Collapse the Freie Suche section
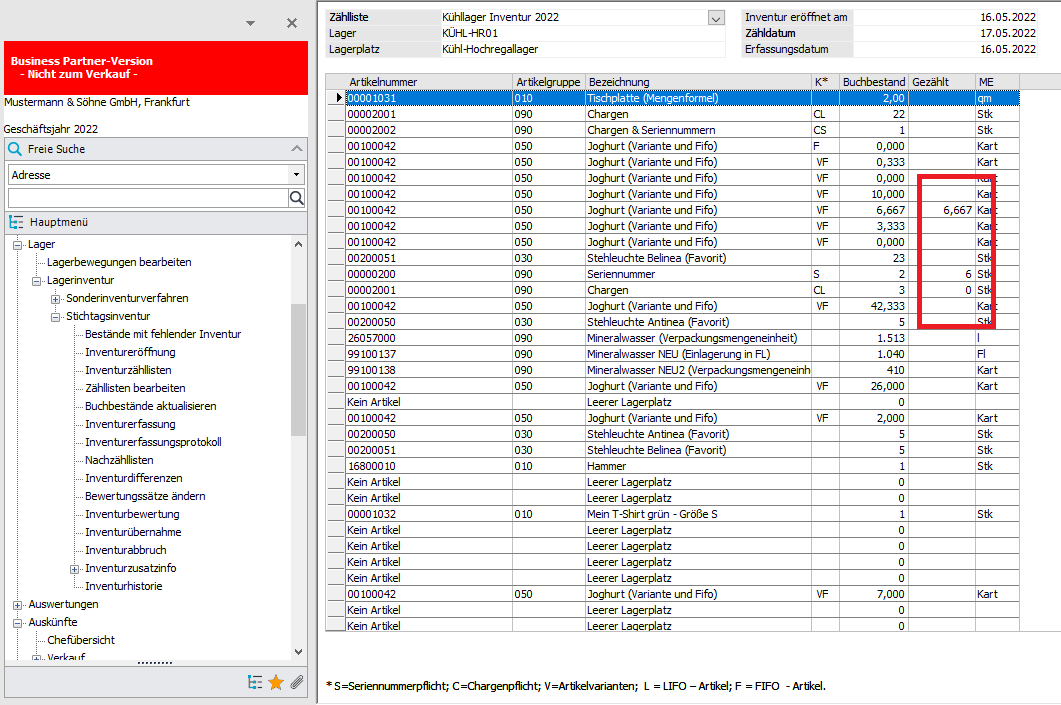1061x705 pixels. (x=296, y=149)
